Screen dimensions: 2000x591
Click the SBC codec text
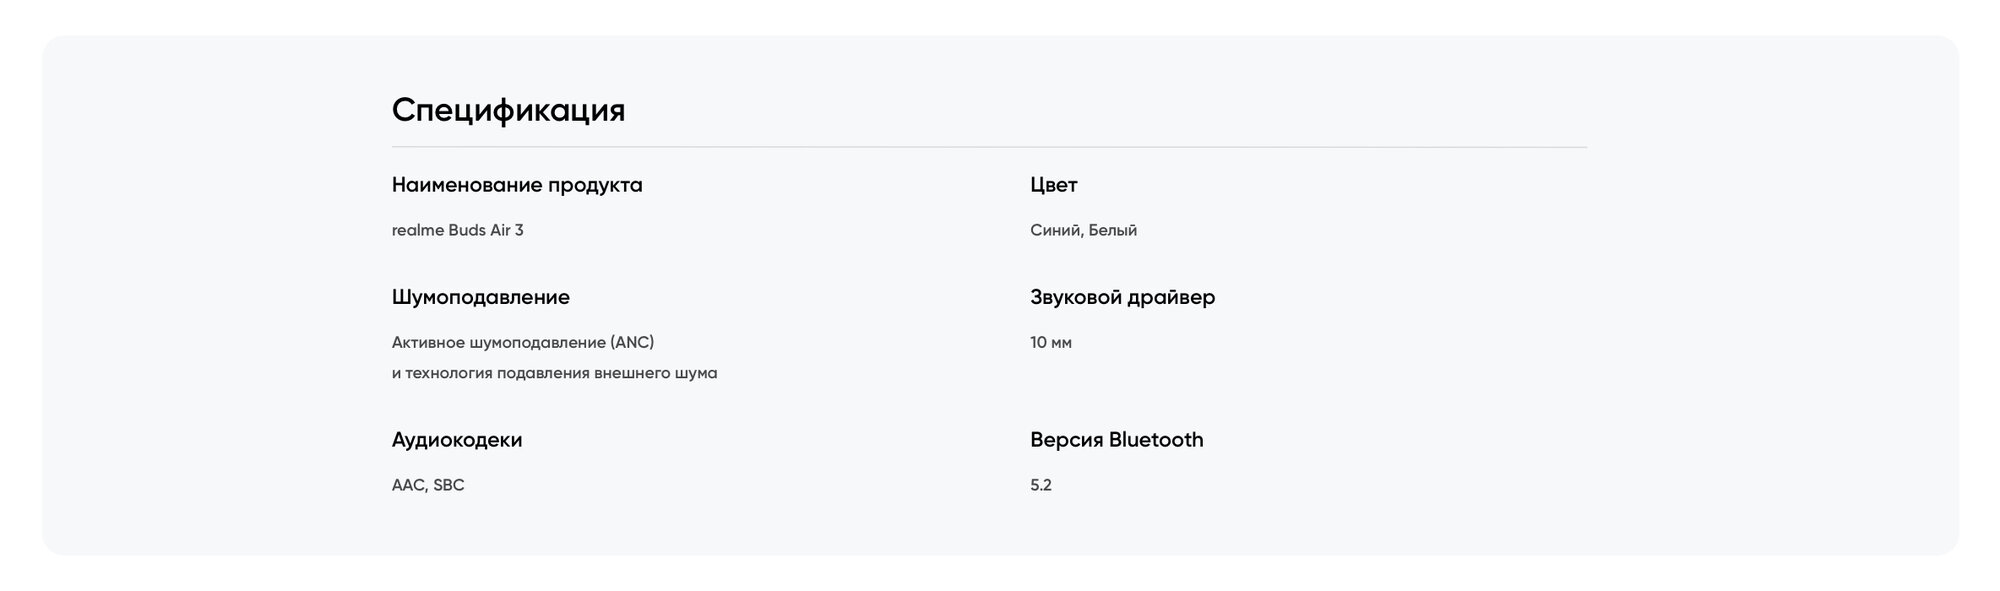[x=449, y=485]
